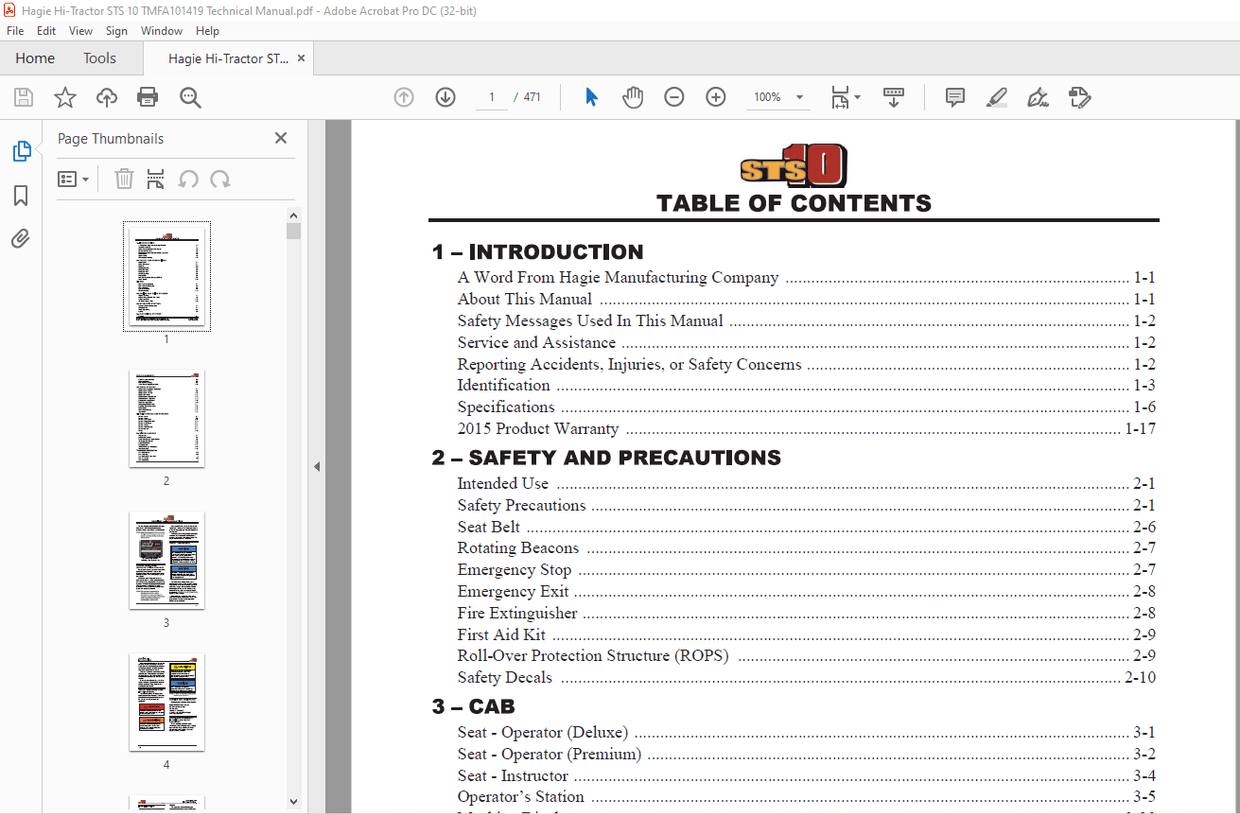Switch to the Tools tab
1240x814 pixels.
pyautogui.click(x=99, y=58)
